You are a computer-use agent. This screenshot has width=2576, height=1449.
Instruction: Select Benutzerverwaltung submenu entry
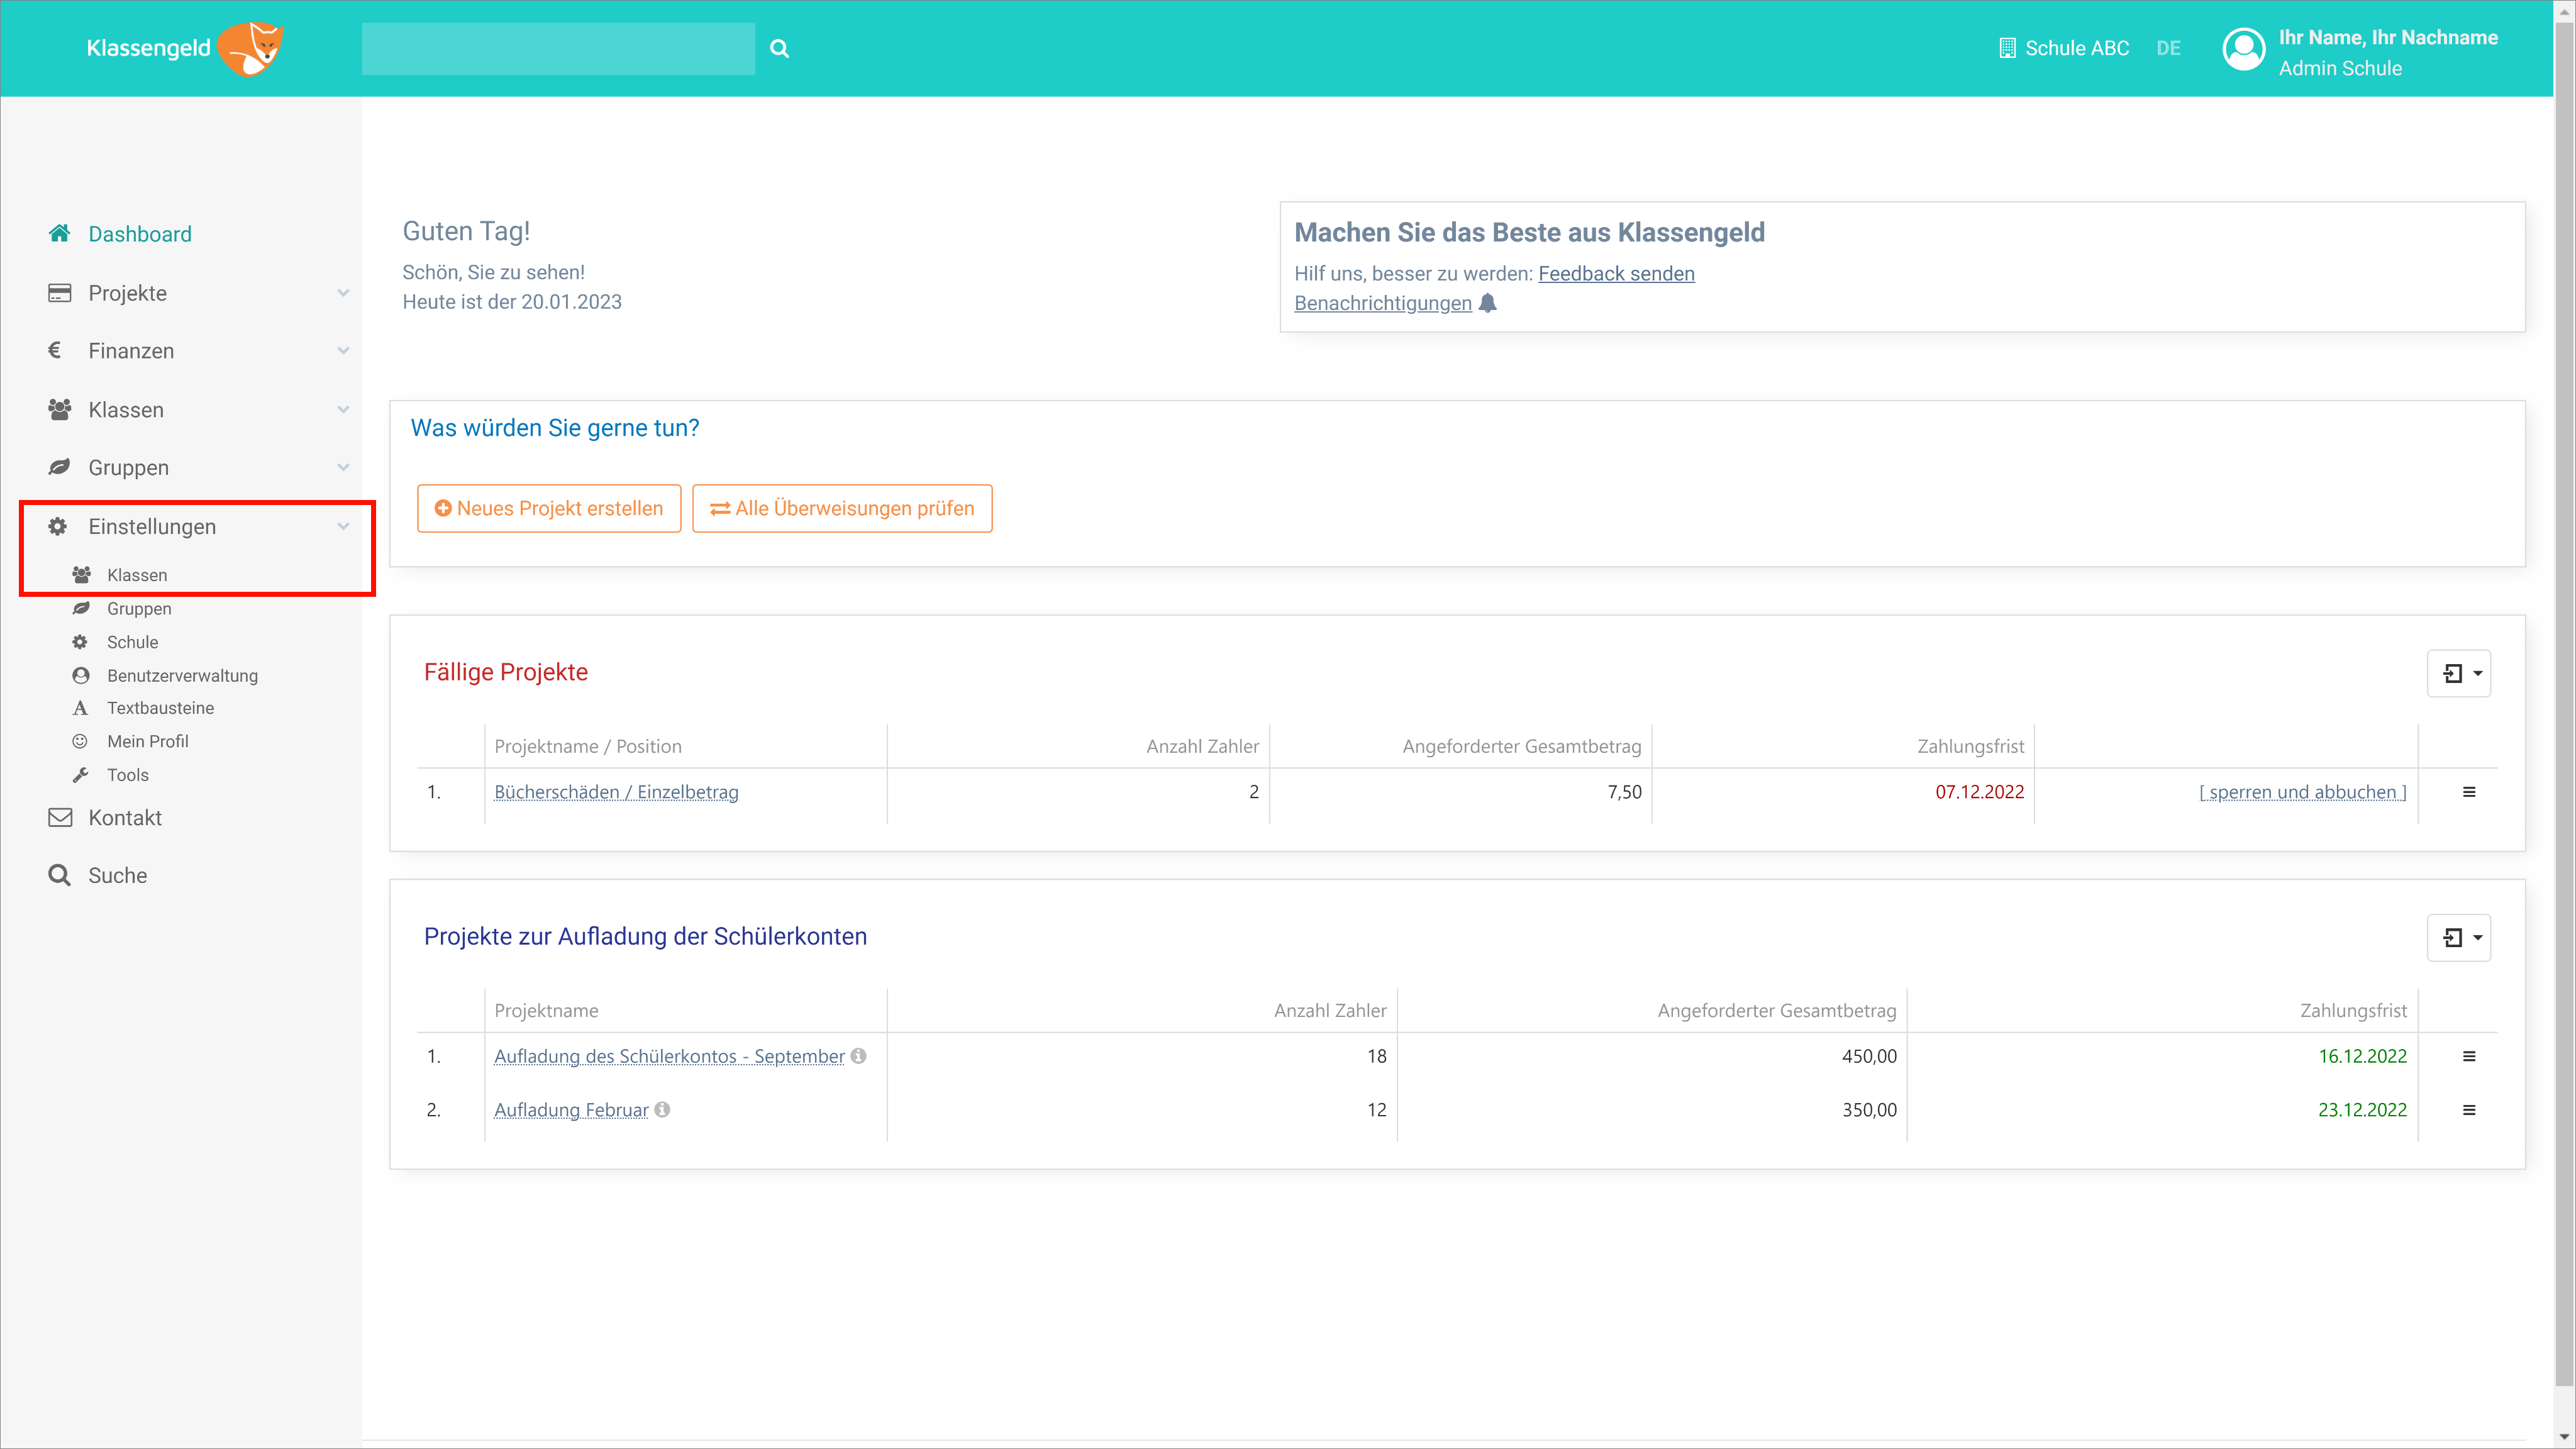coord(182,675)
